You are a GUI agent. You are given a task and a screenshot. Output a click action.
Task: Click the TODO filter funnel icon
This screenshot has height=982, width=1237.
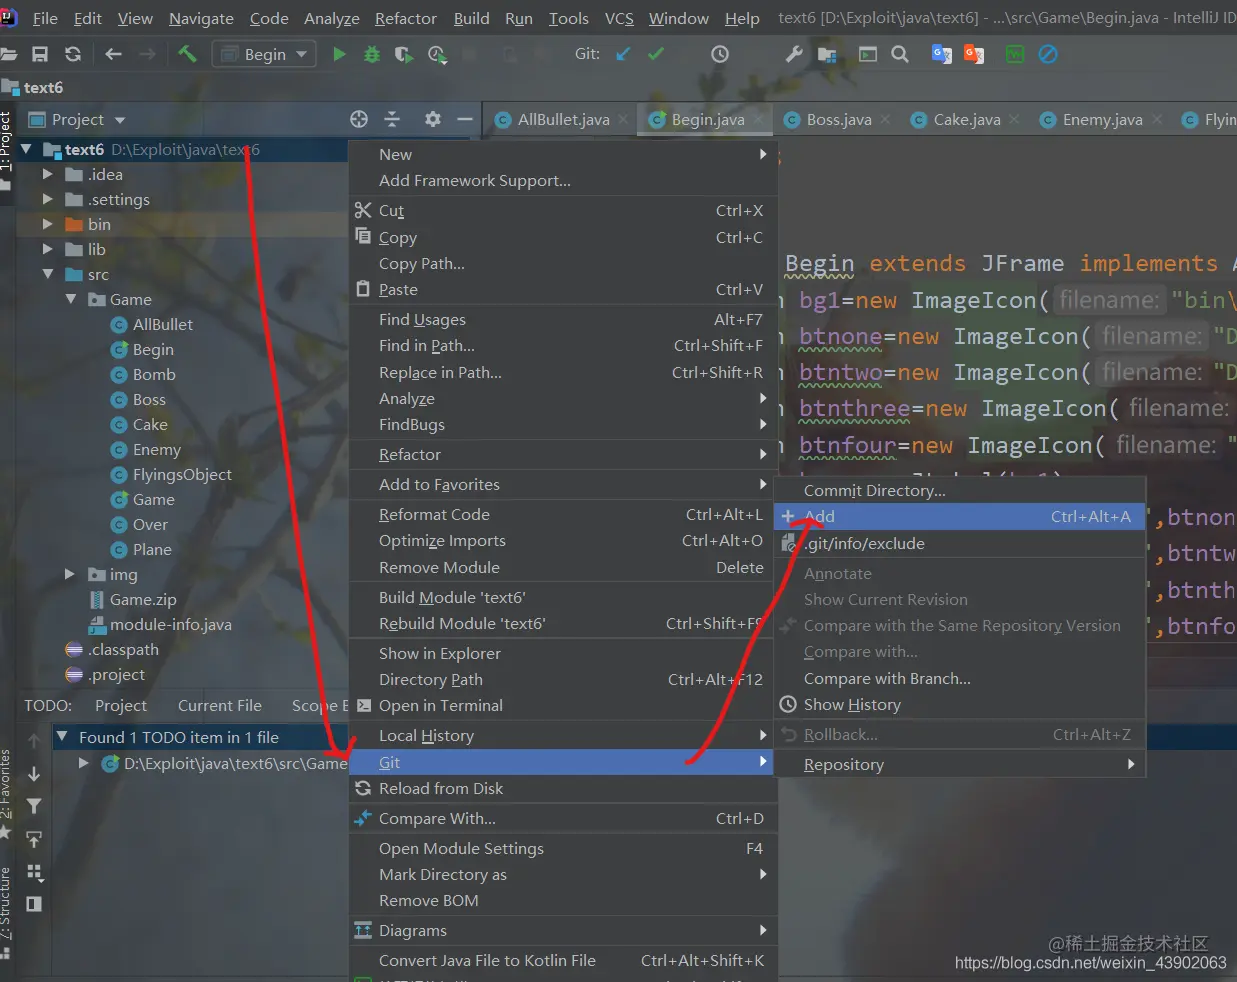point(34,806)
